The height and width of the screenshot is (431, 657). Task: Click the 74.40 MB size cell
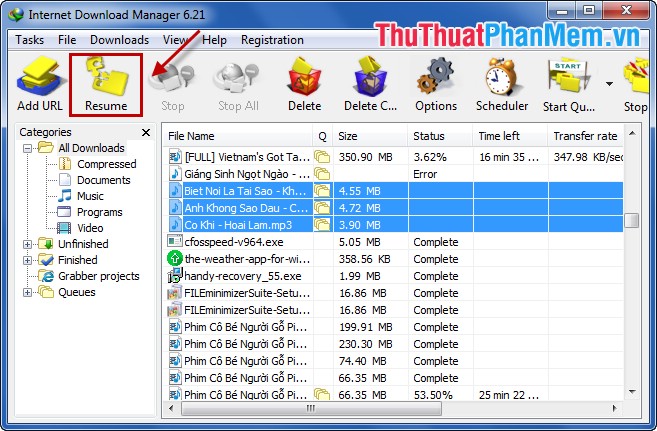(x=362, y=361)
